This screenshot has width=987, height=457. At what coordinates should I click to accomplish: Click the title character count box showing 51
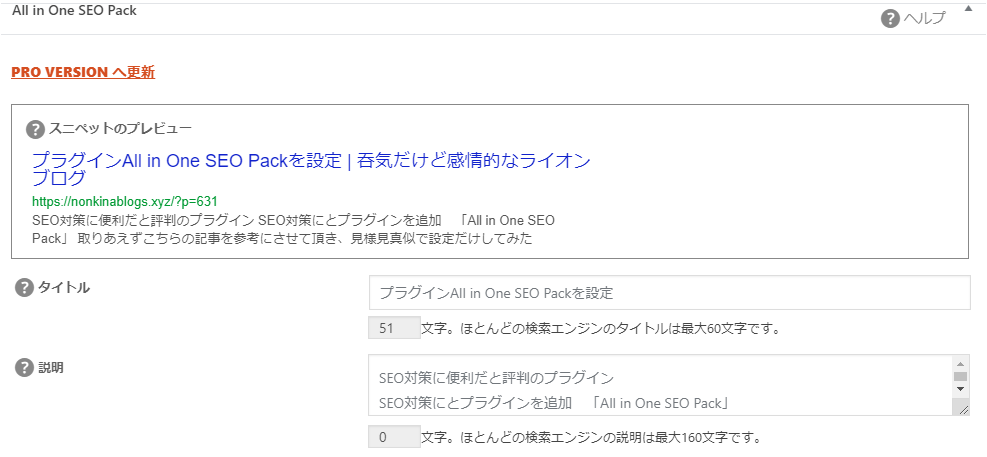[394, 328]
